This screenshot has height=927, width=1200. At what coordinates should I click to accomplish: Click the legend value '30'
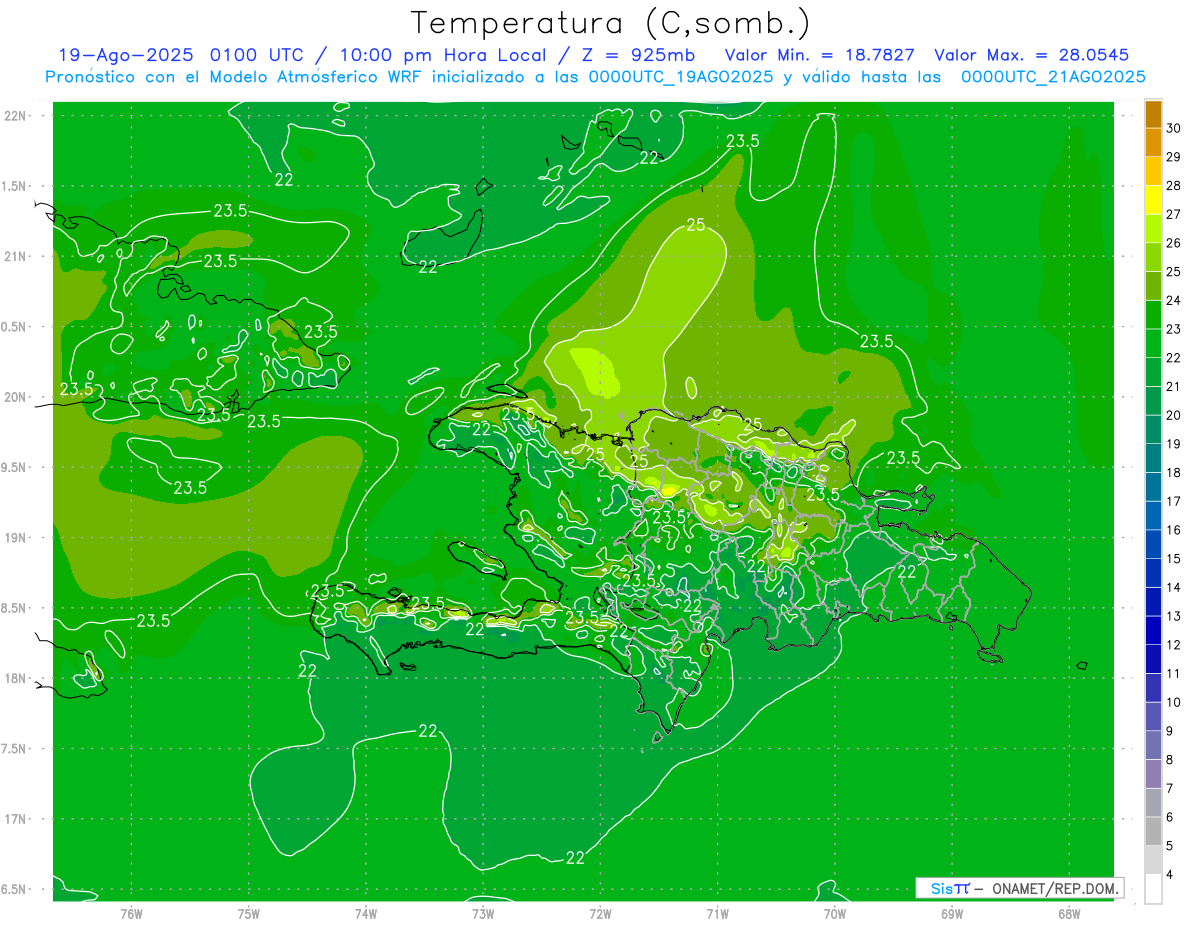click(x=1174, y=128)
